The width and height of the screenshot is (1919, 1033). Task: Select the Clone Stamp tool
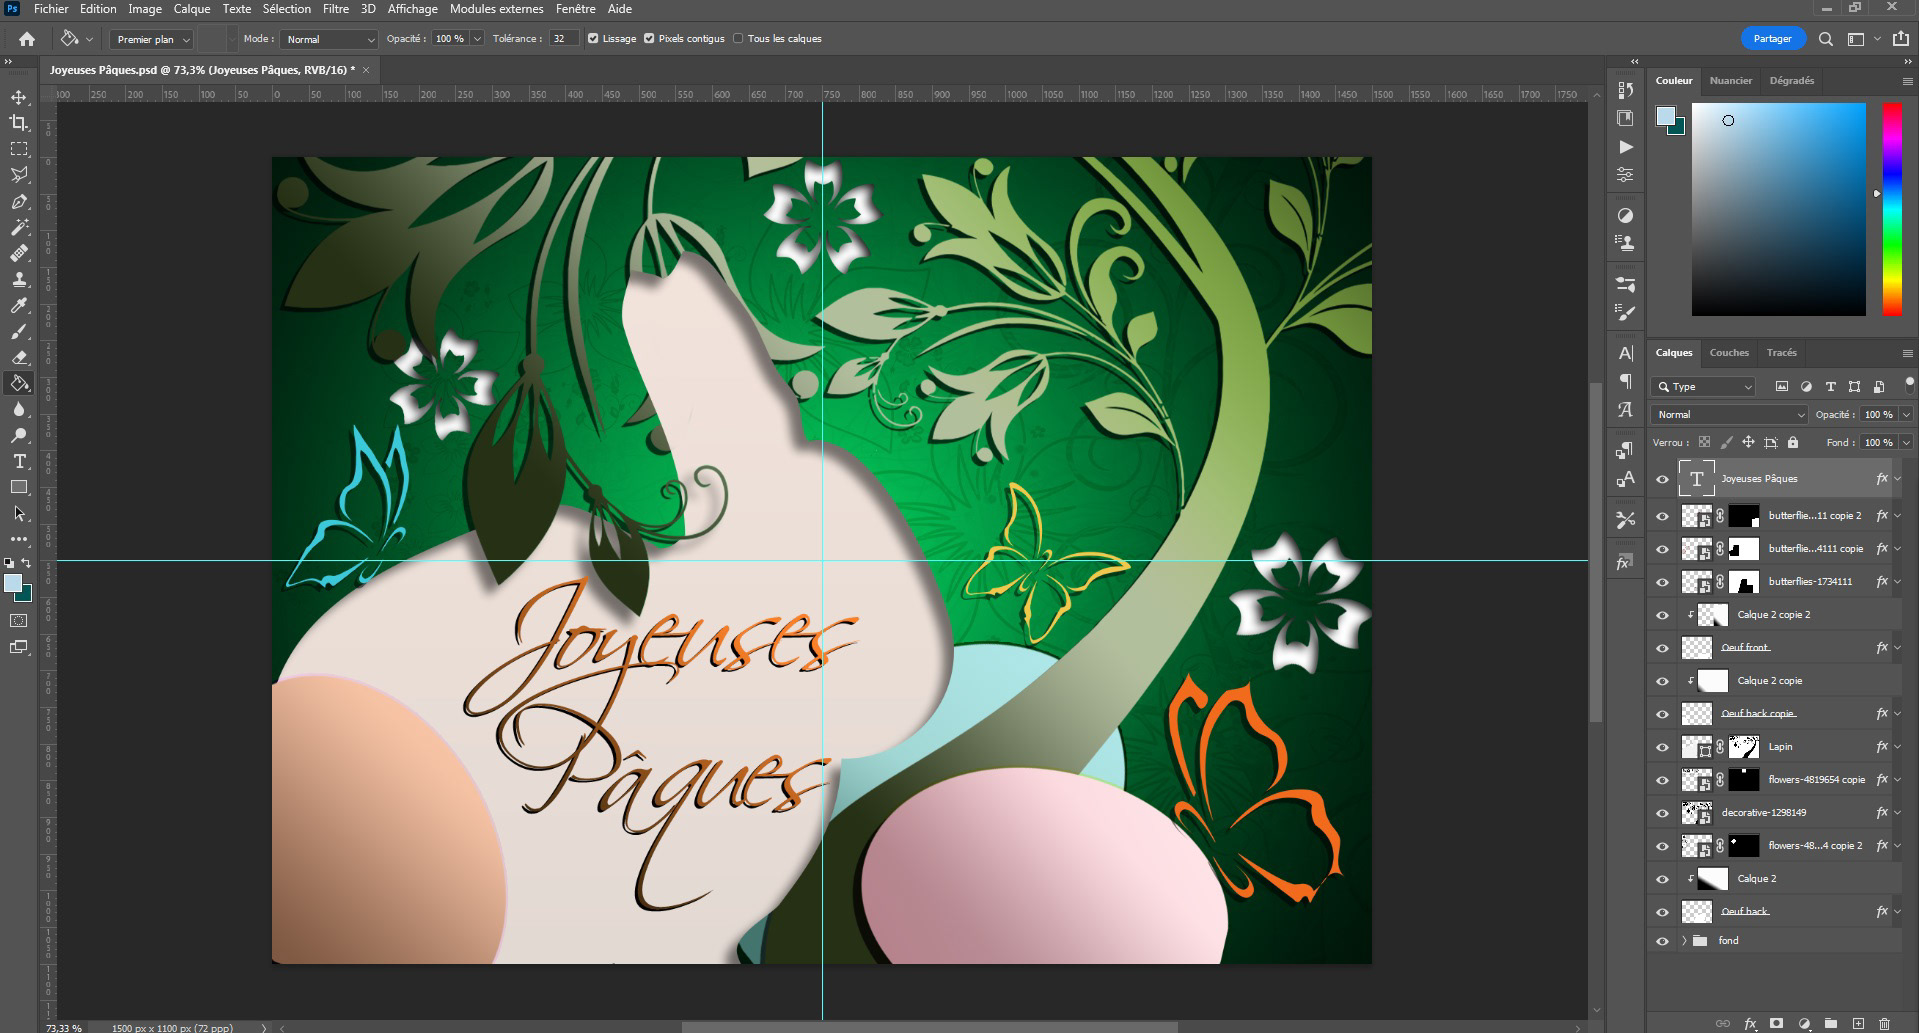[x=19, y=279]
